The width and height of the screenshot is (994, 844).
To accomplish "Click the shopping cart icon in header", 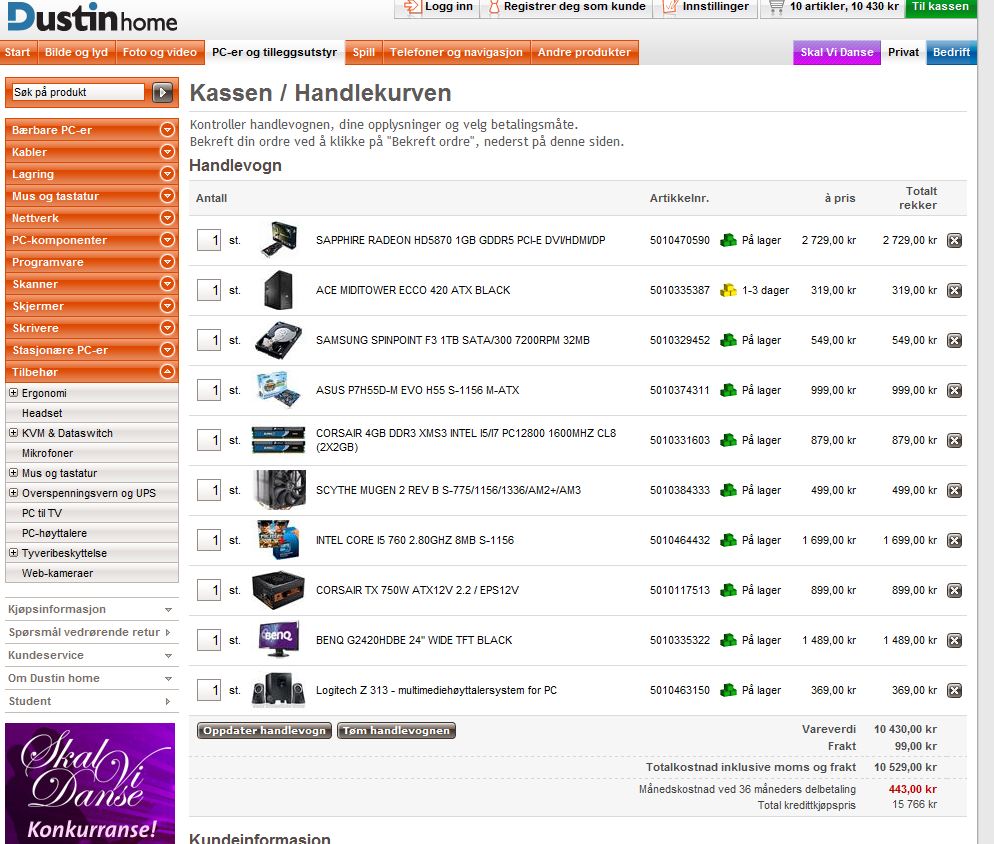I will [x=776, y=8].
